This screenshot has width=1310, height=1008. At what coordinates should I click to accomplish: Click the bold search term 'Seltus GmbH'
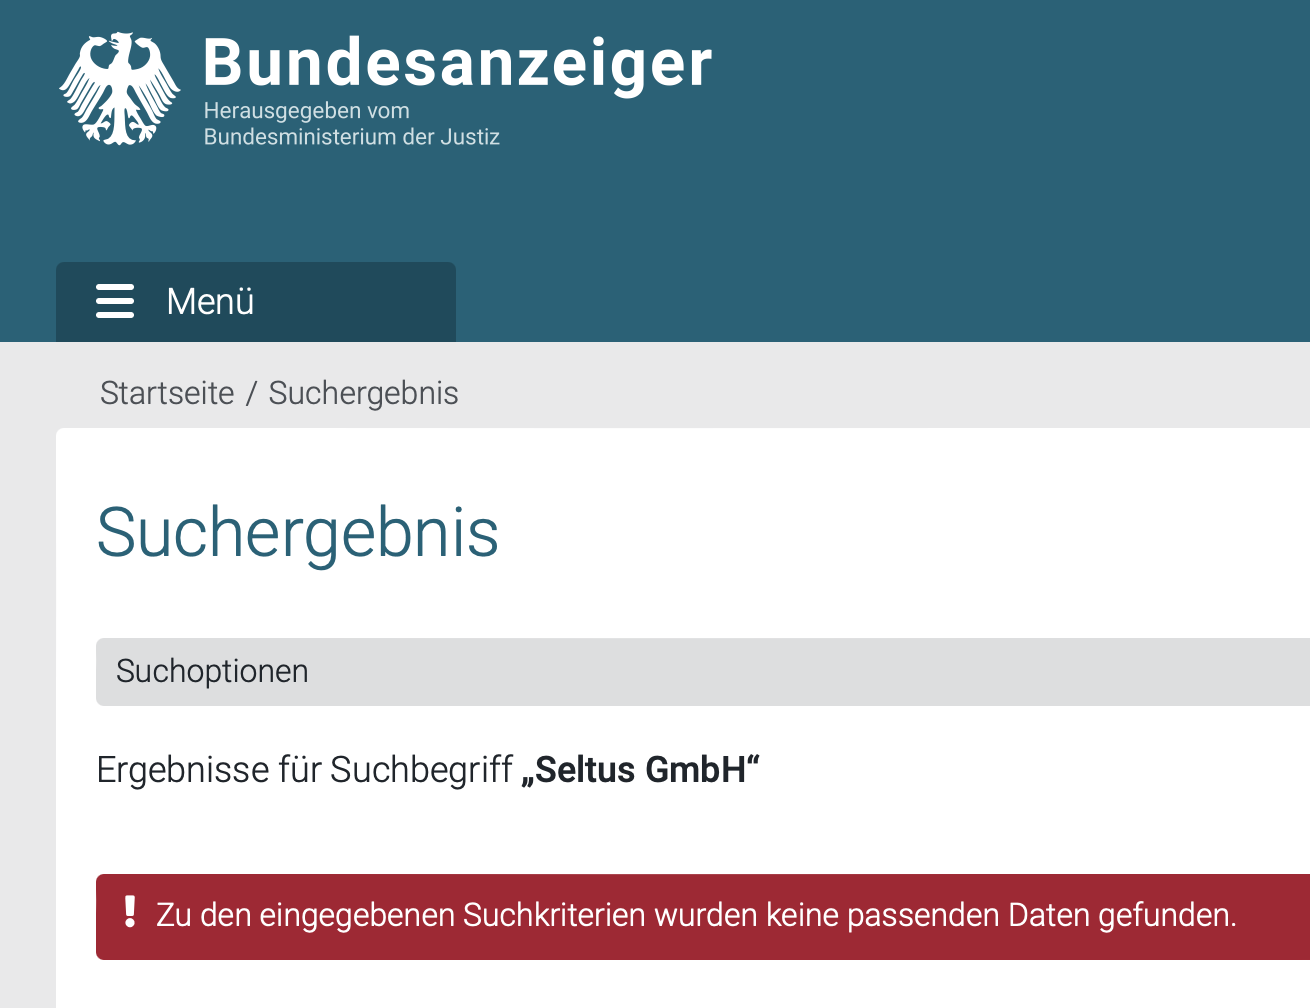coord(640,770)
